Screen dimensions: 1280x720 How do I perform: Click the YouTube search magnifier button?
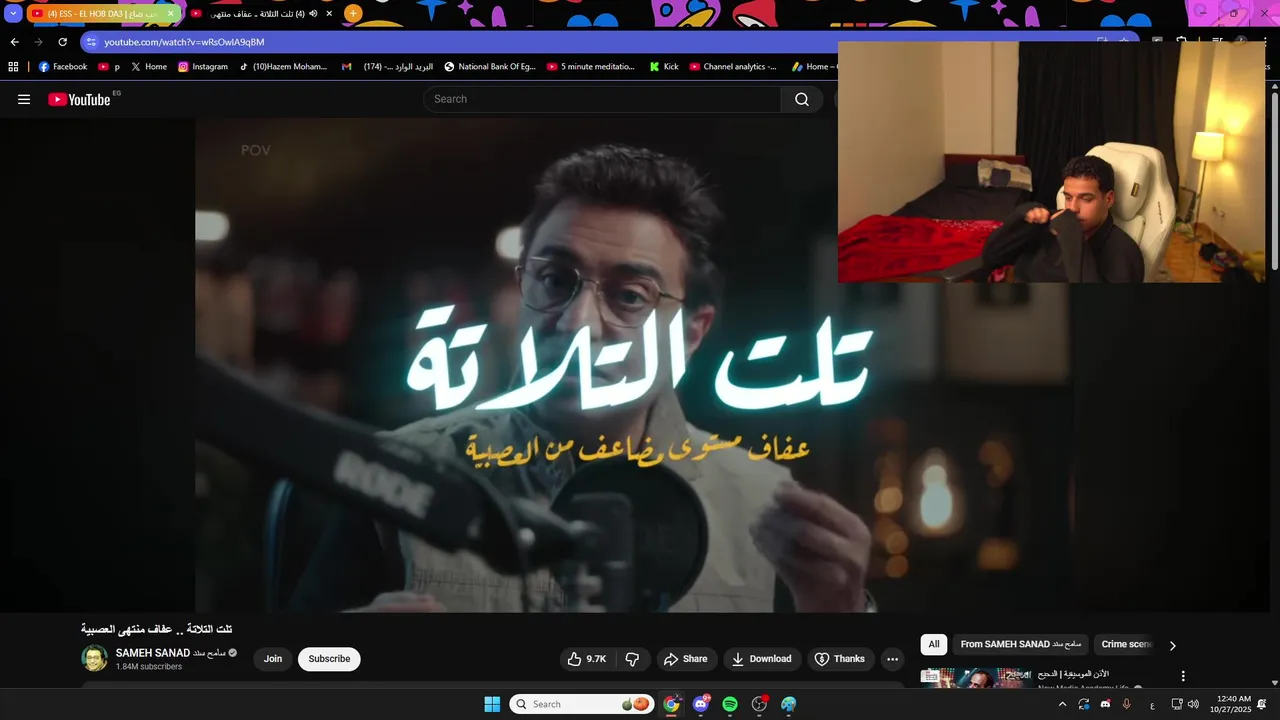coord(802,99)
